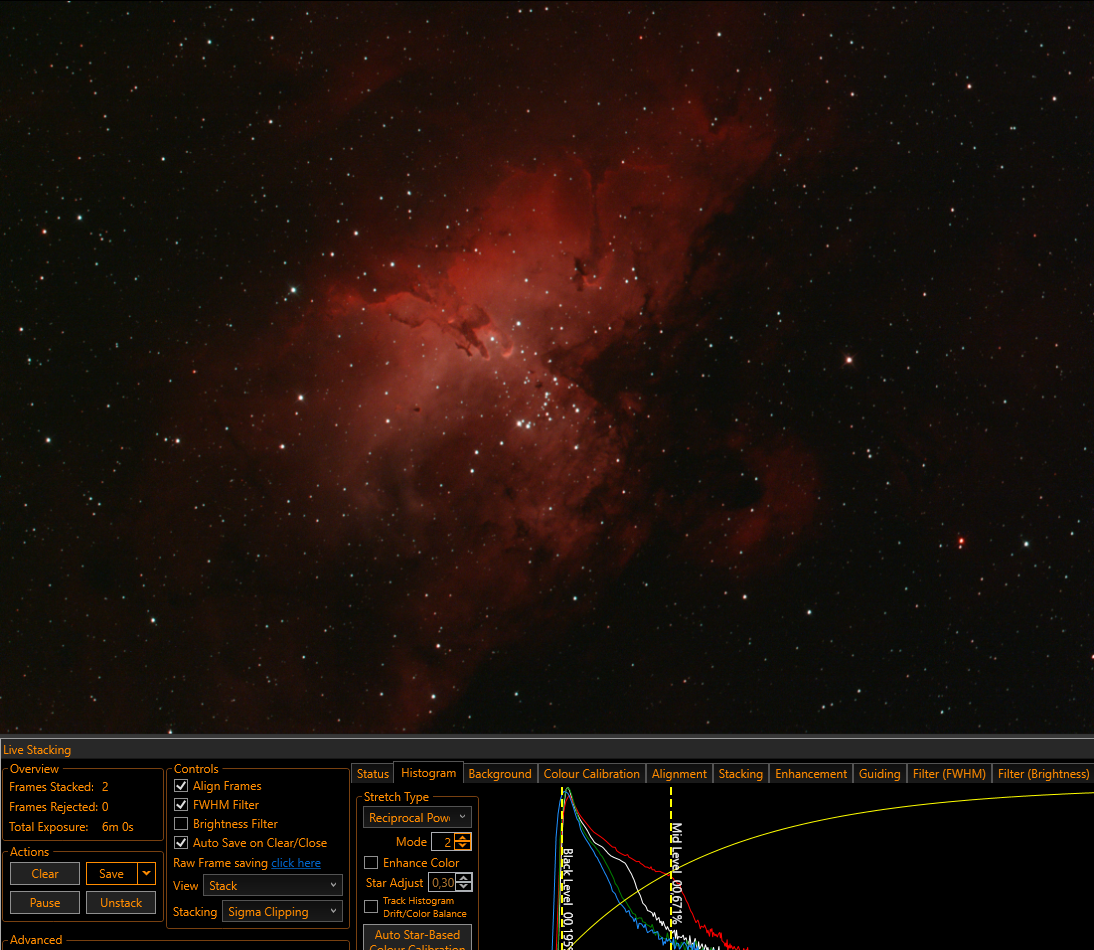The height and width of the screenshot is (950, 1094).
Task: Click the Save button
Action: click(x=112, y=873)
